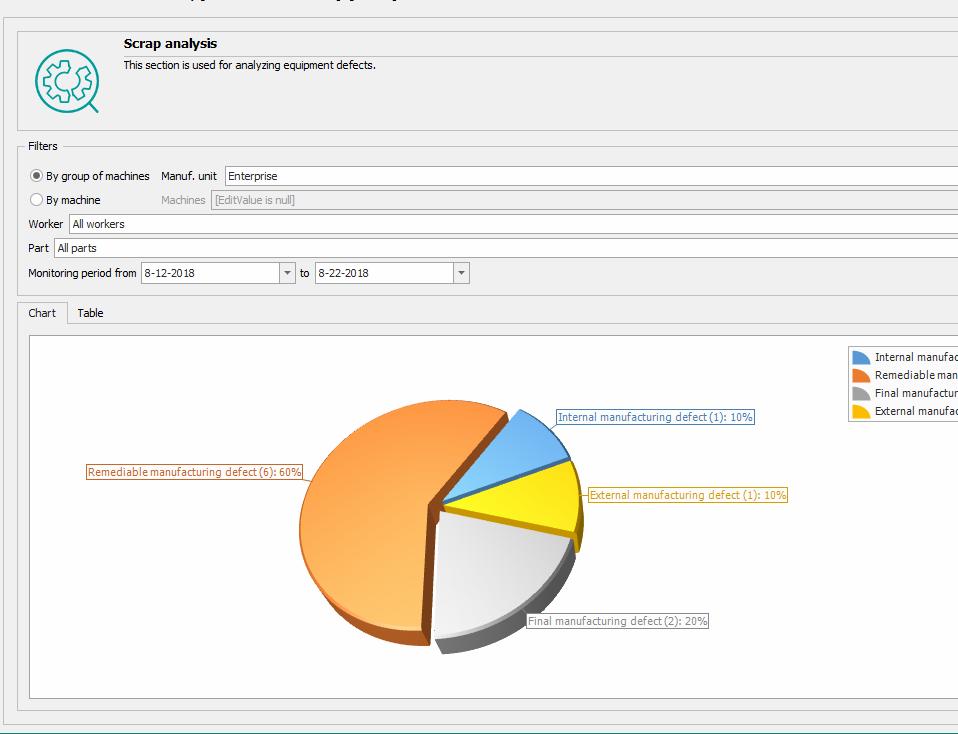The width and height of the screenshot is (958, 734).
Task: Expand the start date dropdown arrow
Action: (287, 273)
